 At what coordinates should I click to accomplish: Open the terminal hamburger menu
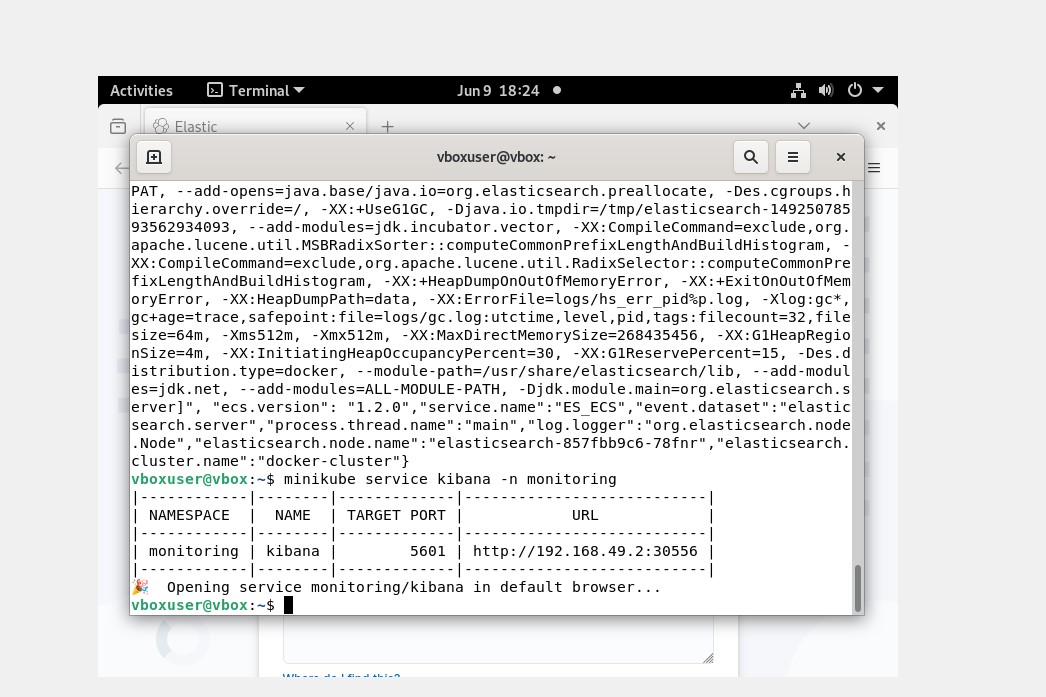[x=792, y=157]
